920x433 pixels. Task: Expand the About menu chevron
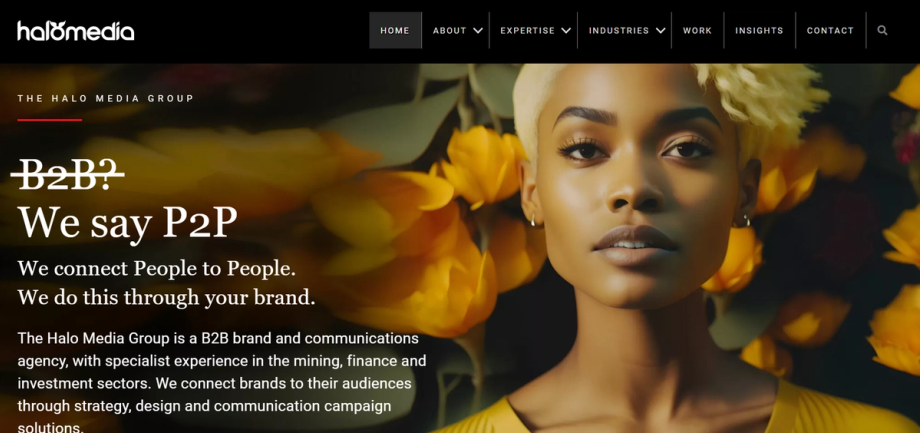point(478,31)
